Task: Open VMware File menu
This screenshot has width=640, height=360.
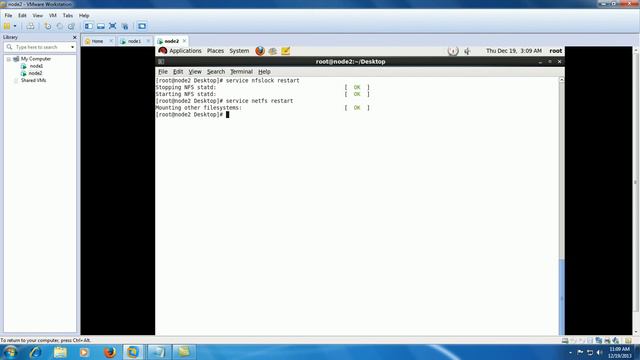Action: [8, 16]
